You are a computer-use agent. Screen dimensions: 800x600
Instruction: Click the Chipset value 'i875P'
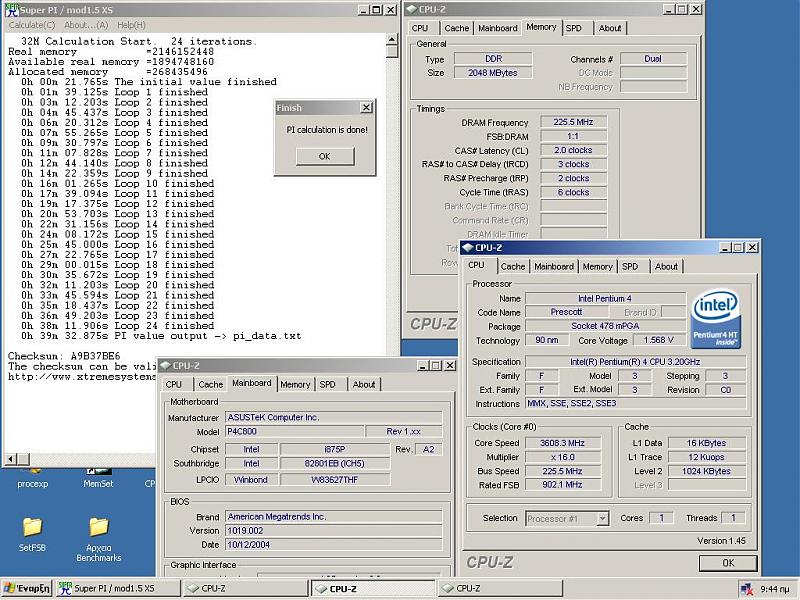point(335,449)
